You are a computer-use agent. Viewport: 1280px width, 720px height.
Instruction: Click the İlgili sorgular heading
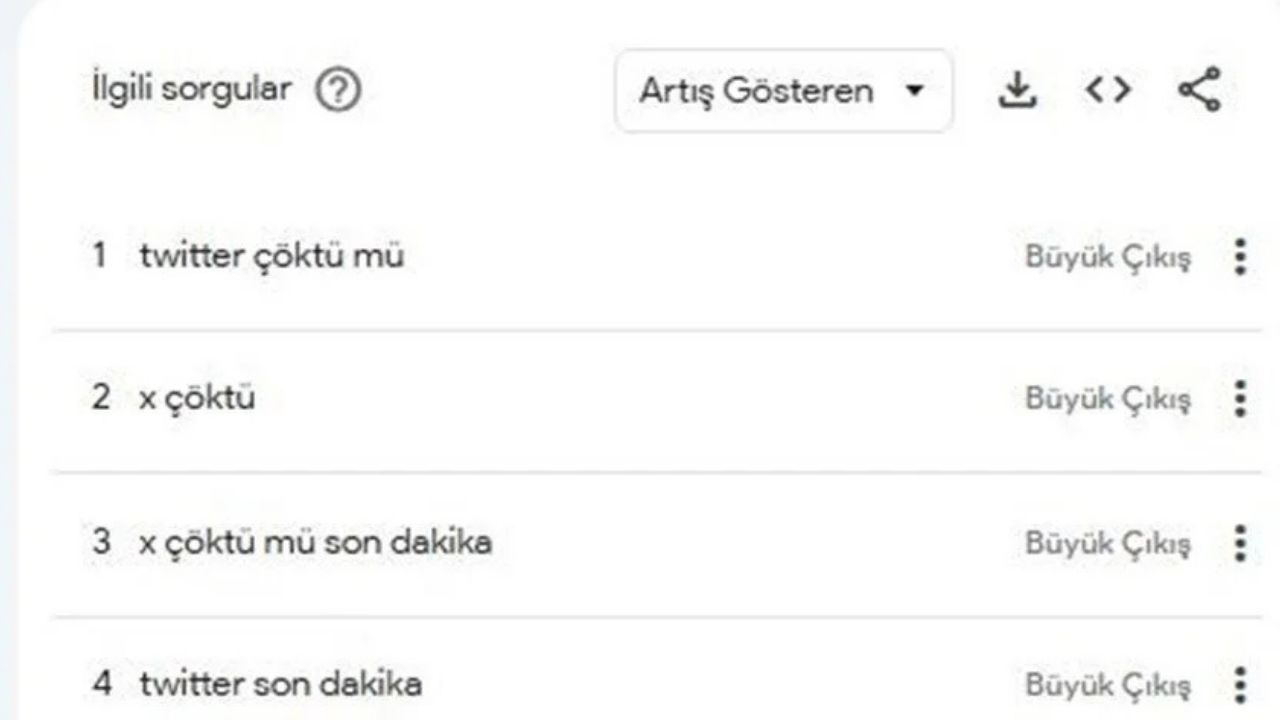pos(191,90)
